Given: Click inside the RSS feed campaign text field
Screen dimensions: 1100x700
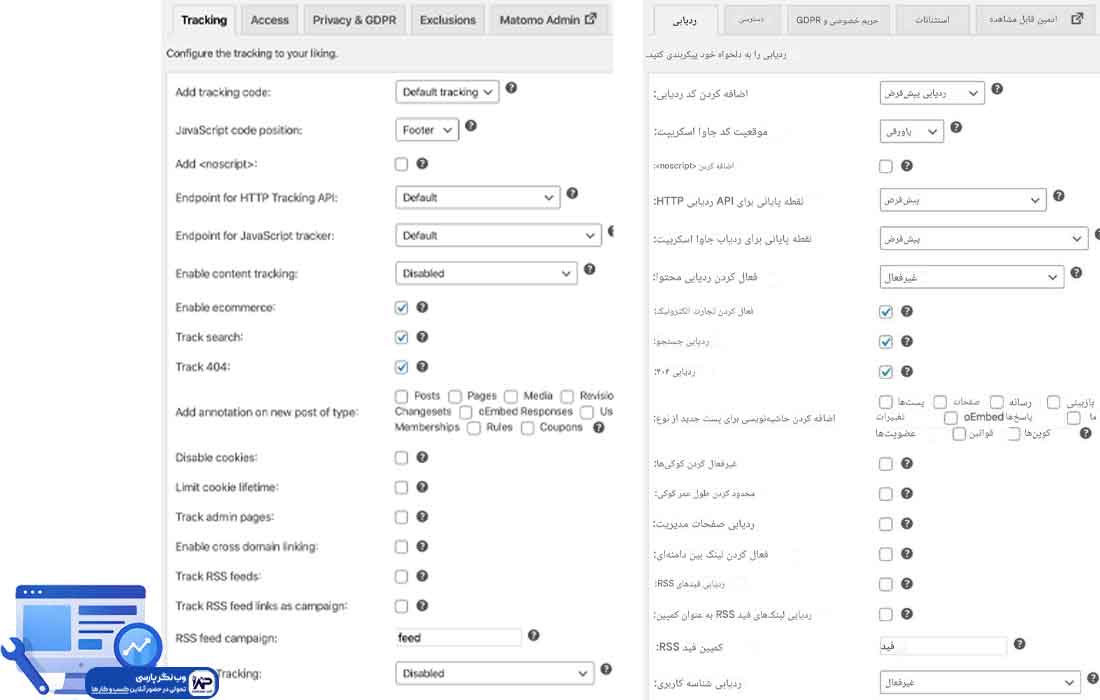Looking at the screenshot, I should [x=458, y=637].
